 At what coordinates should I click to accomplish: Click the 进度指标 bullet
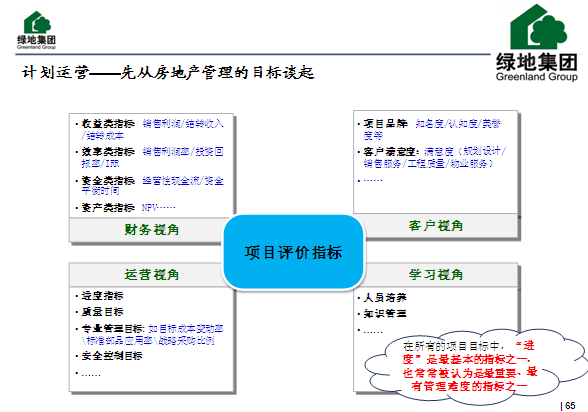click(102, 295)
